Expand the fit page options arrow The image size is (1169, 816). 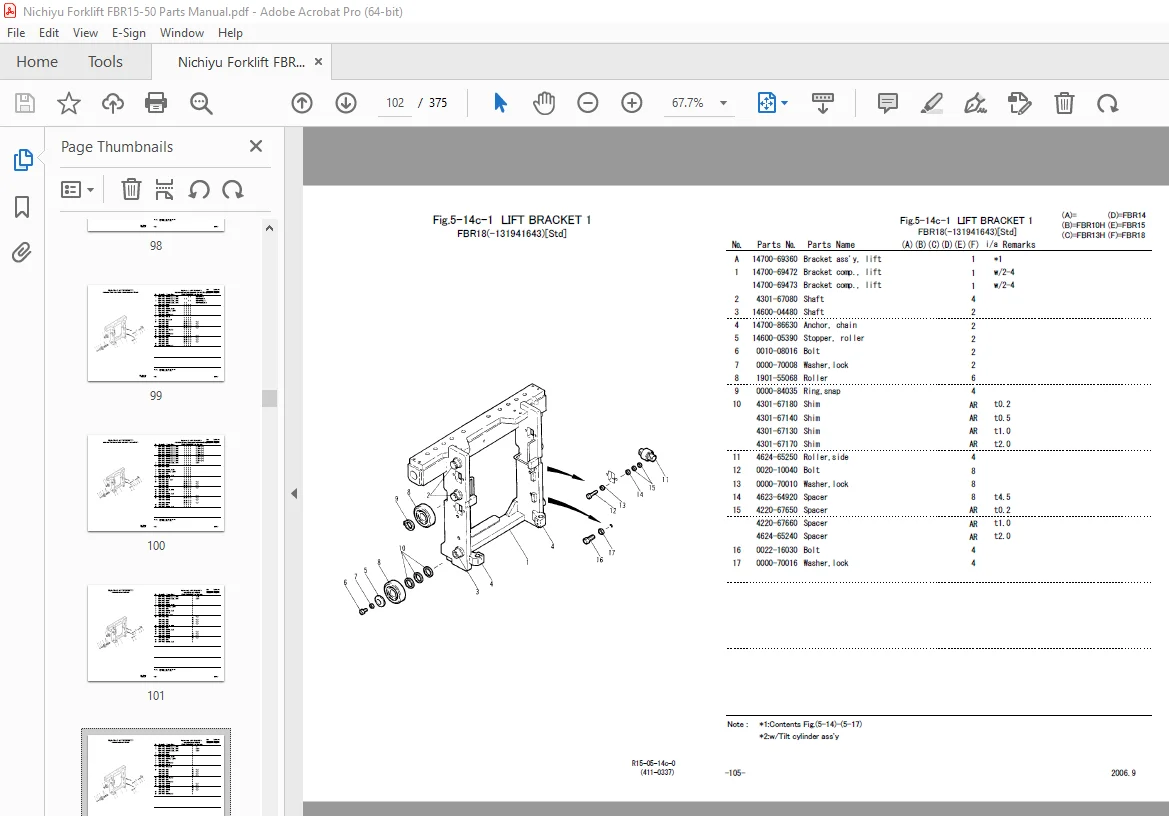click(x=784, y=103)
